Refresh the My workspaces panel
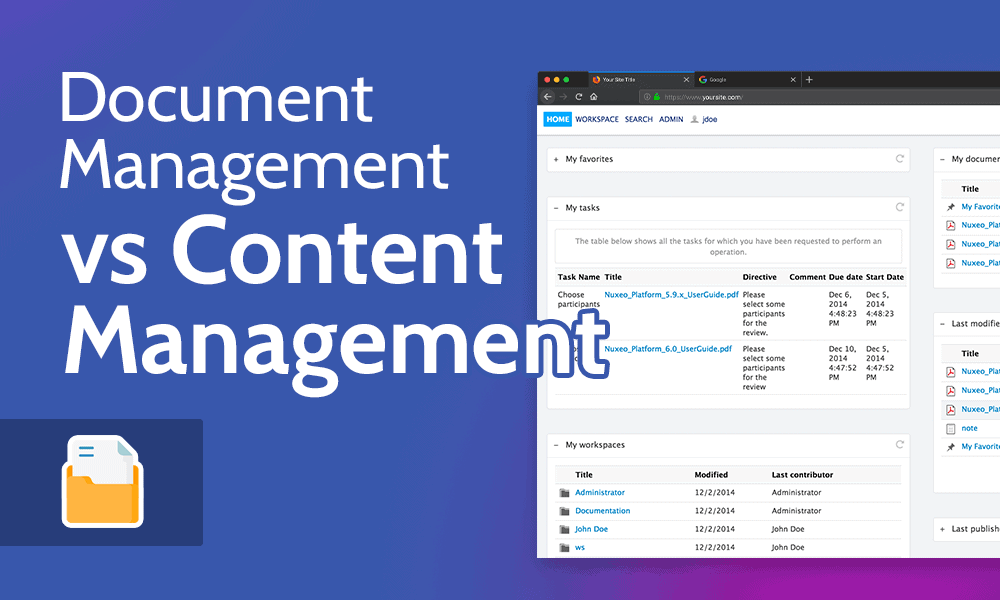 pos(899,444)
